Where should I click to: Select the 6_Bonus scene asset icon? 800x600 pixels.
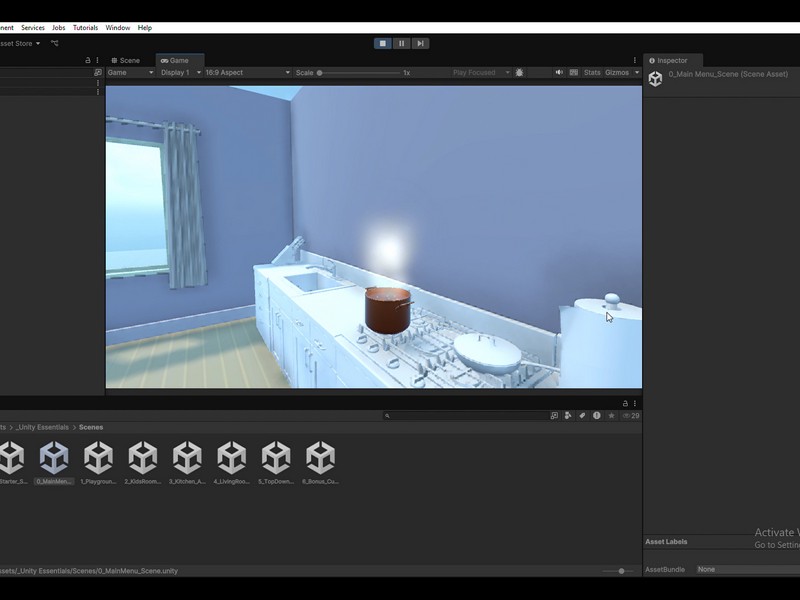[320, 459]
